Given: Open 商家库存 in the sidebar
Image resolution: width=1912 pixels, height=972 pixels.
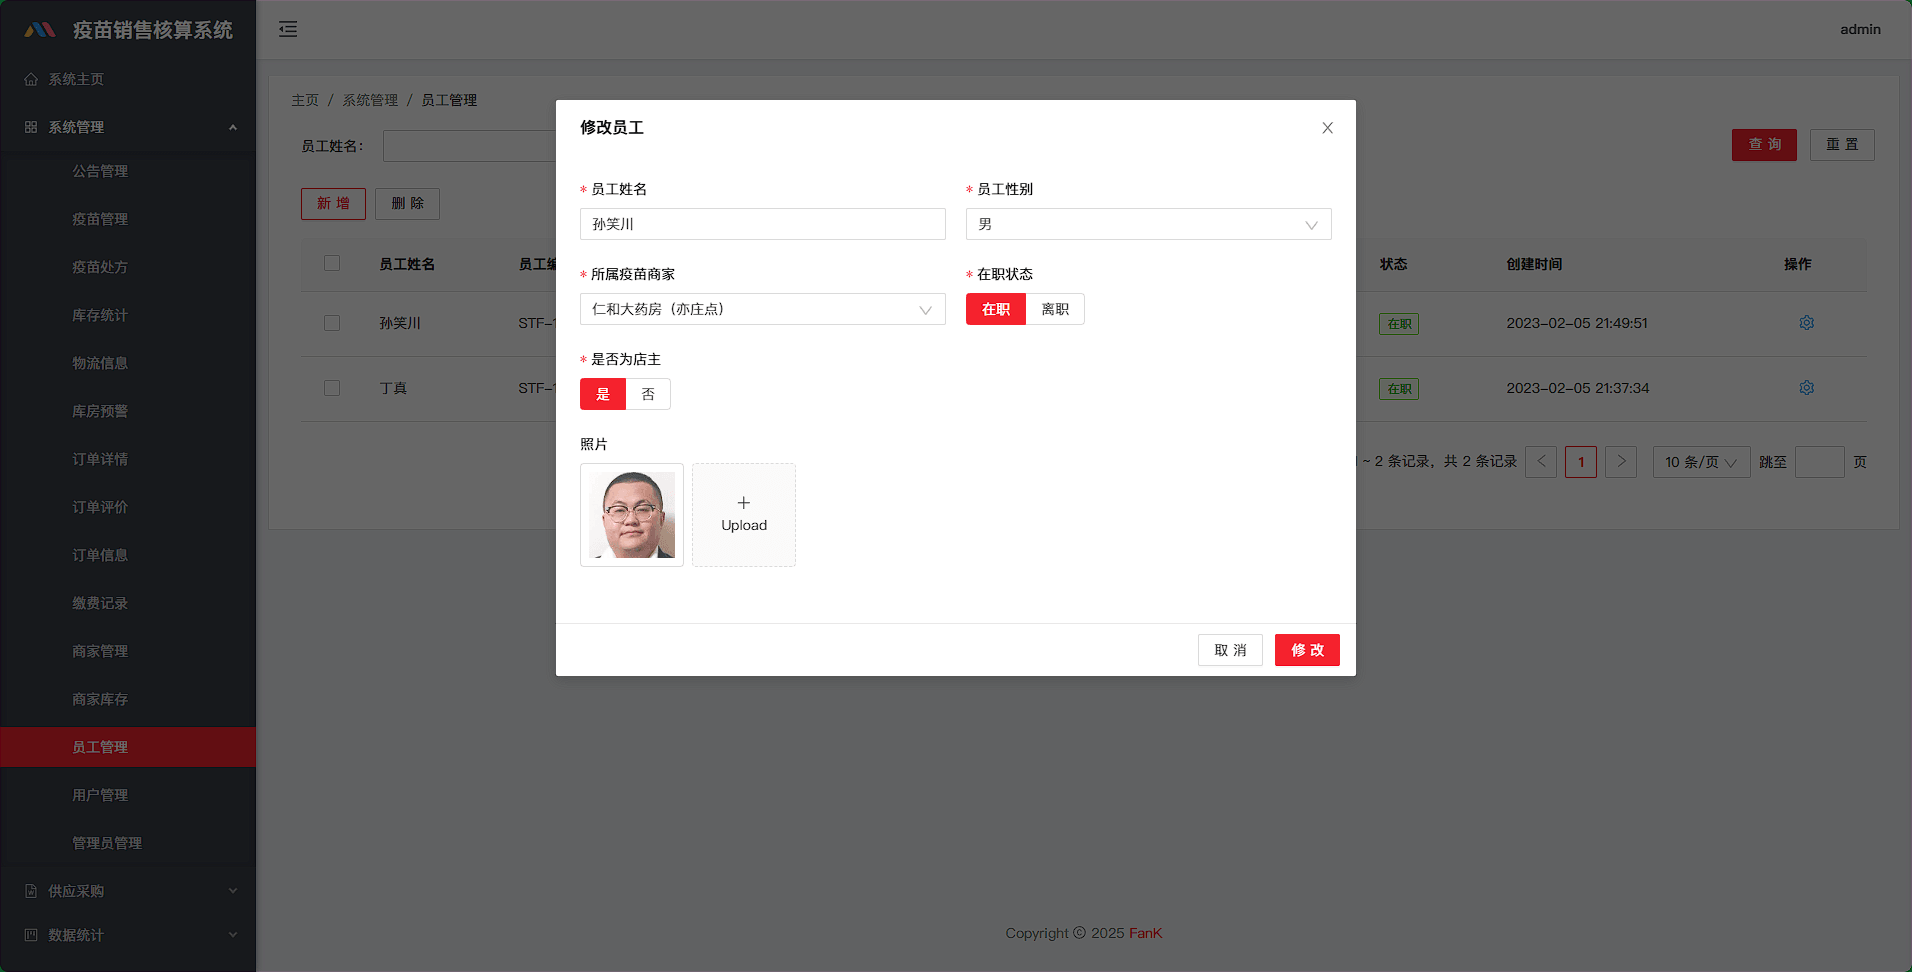Looking at the screenshot, I should (x=100, y=699).
